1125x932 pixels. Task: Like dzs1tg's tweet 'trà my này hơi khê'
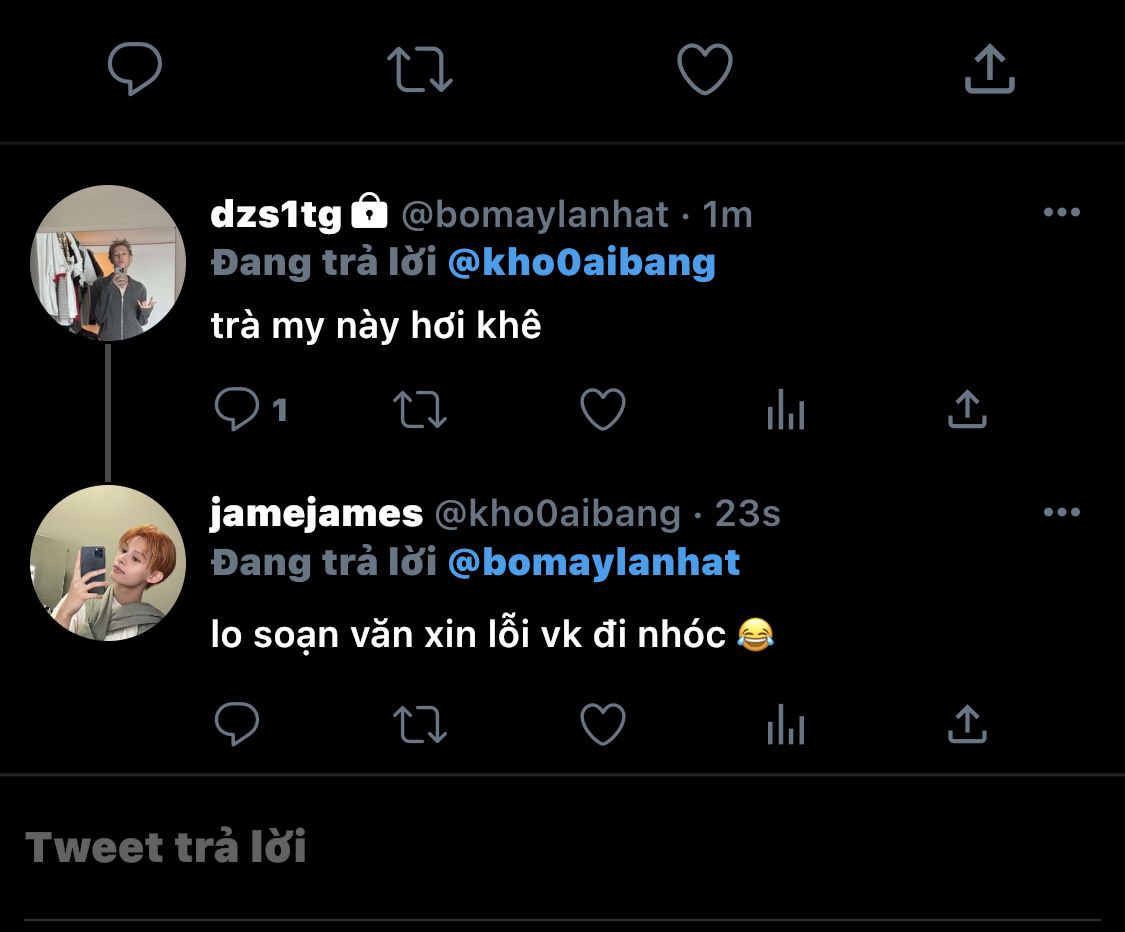pos(603,410)
